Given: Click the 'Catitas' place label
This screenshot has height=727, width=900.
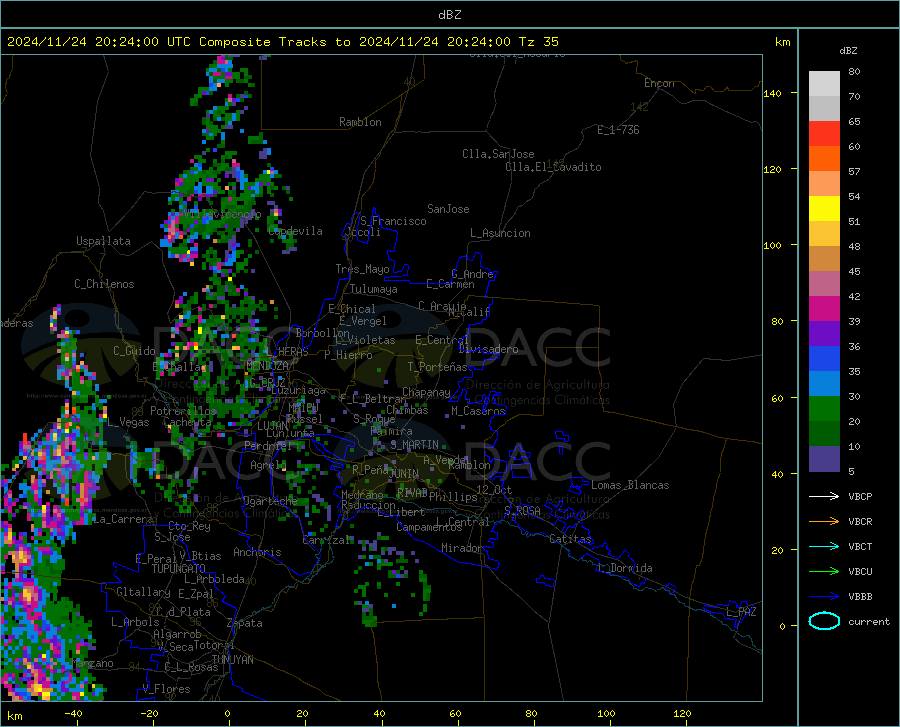Looking at the screenshot, I should (570, 539).
